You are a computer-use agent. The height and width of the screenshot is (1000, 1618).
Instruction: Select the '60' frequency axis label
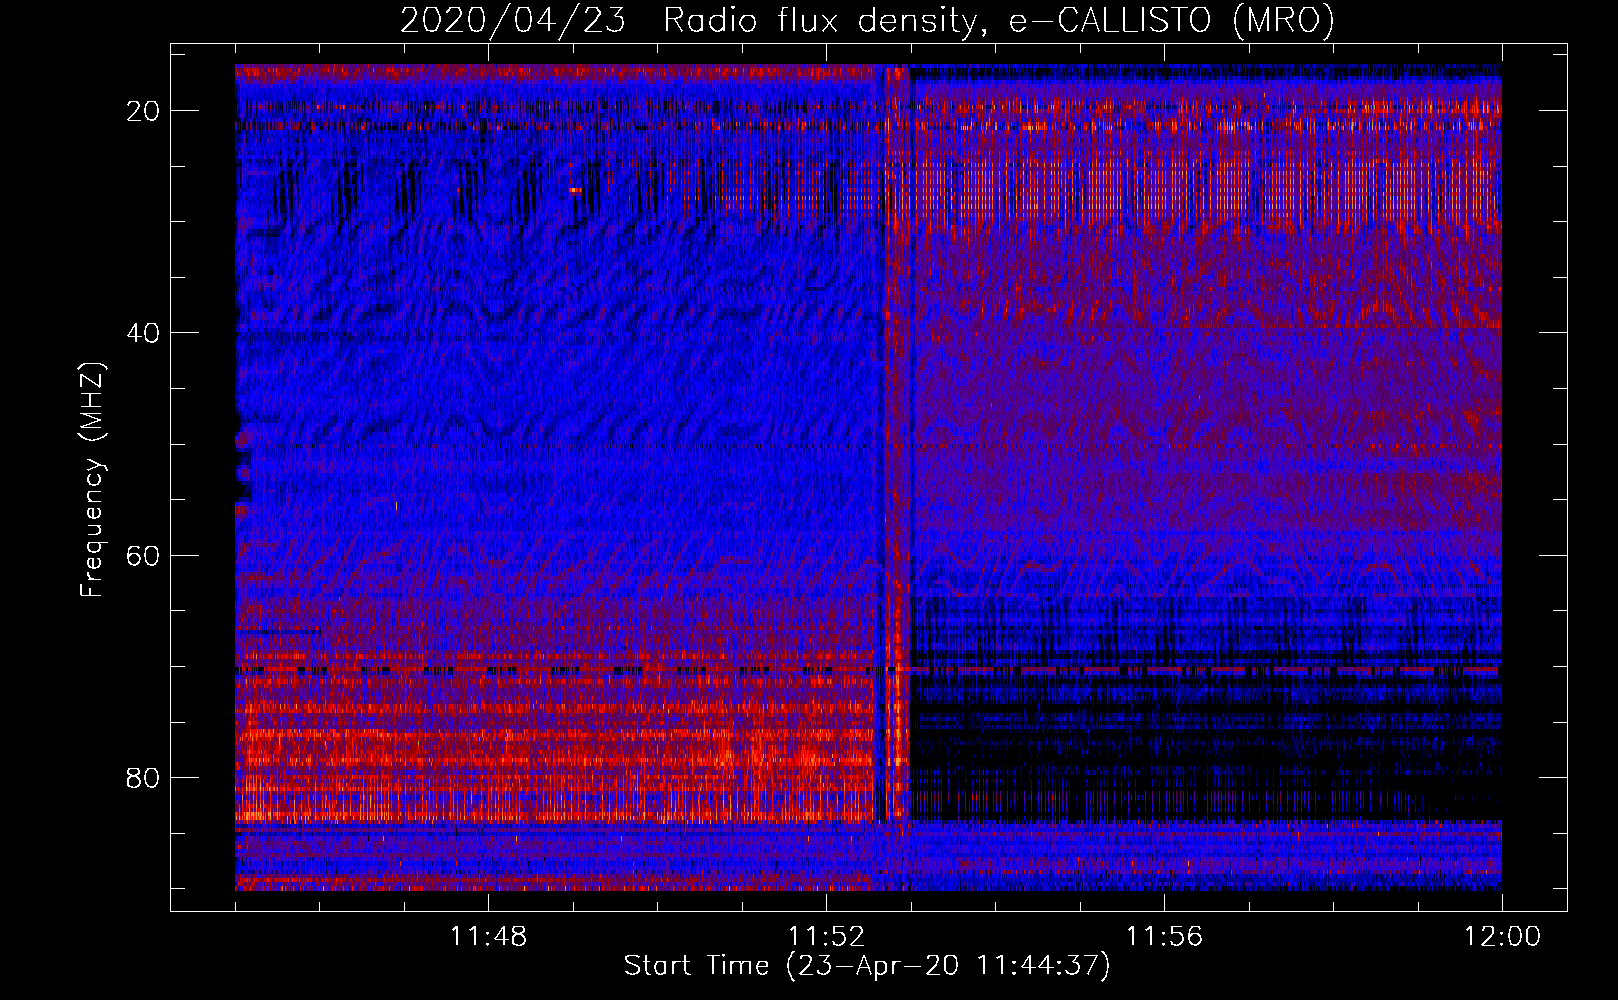(143, 555)
